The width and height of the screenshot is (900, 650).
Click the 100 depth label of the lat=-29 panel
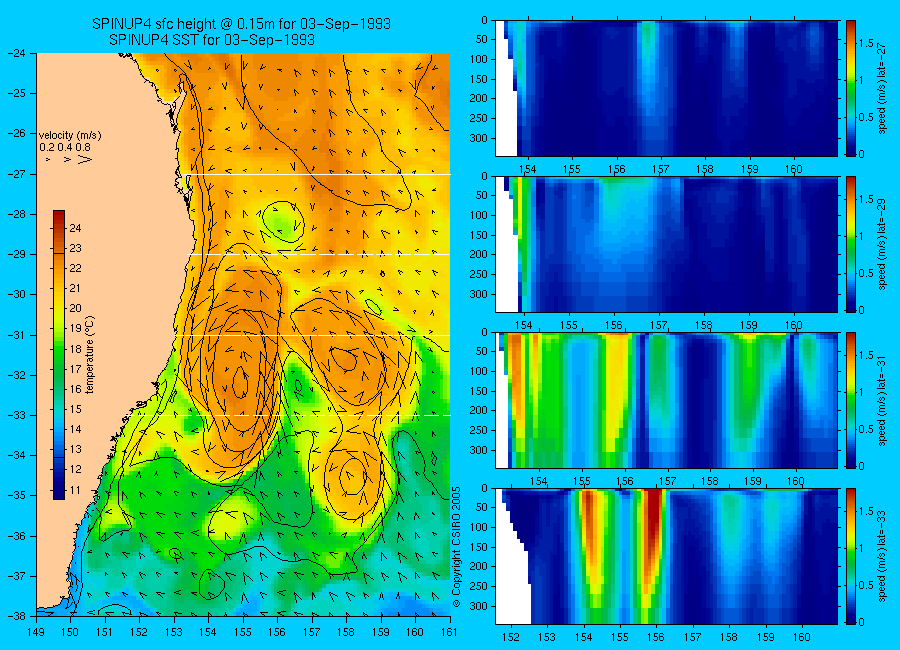pyautogui.click(x=478, y=215)
